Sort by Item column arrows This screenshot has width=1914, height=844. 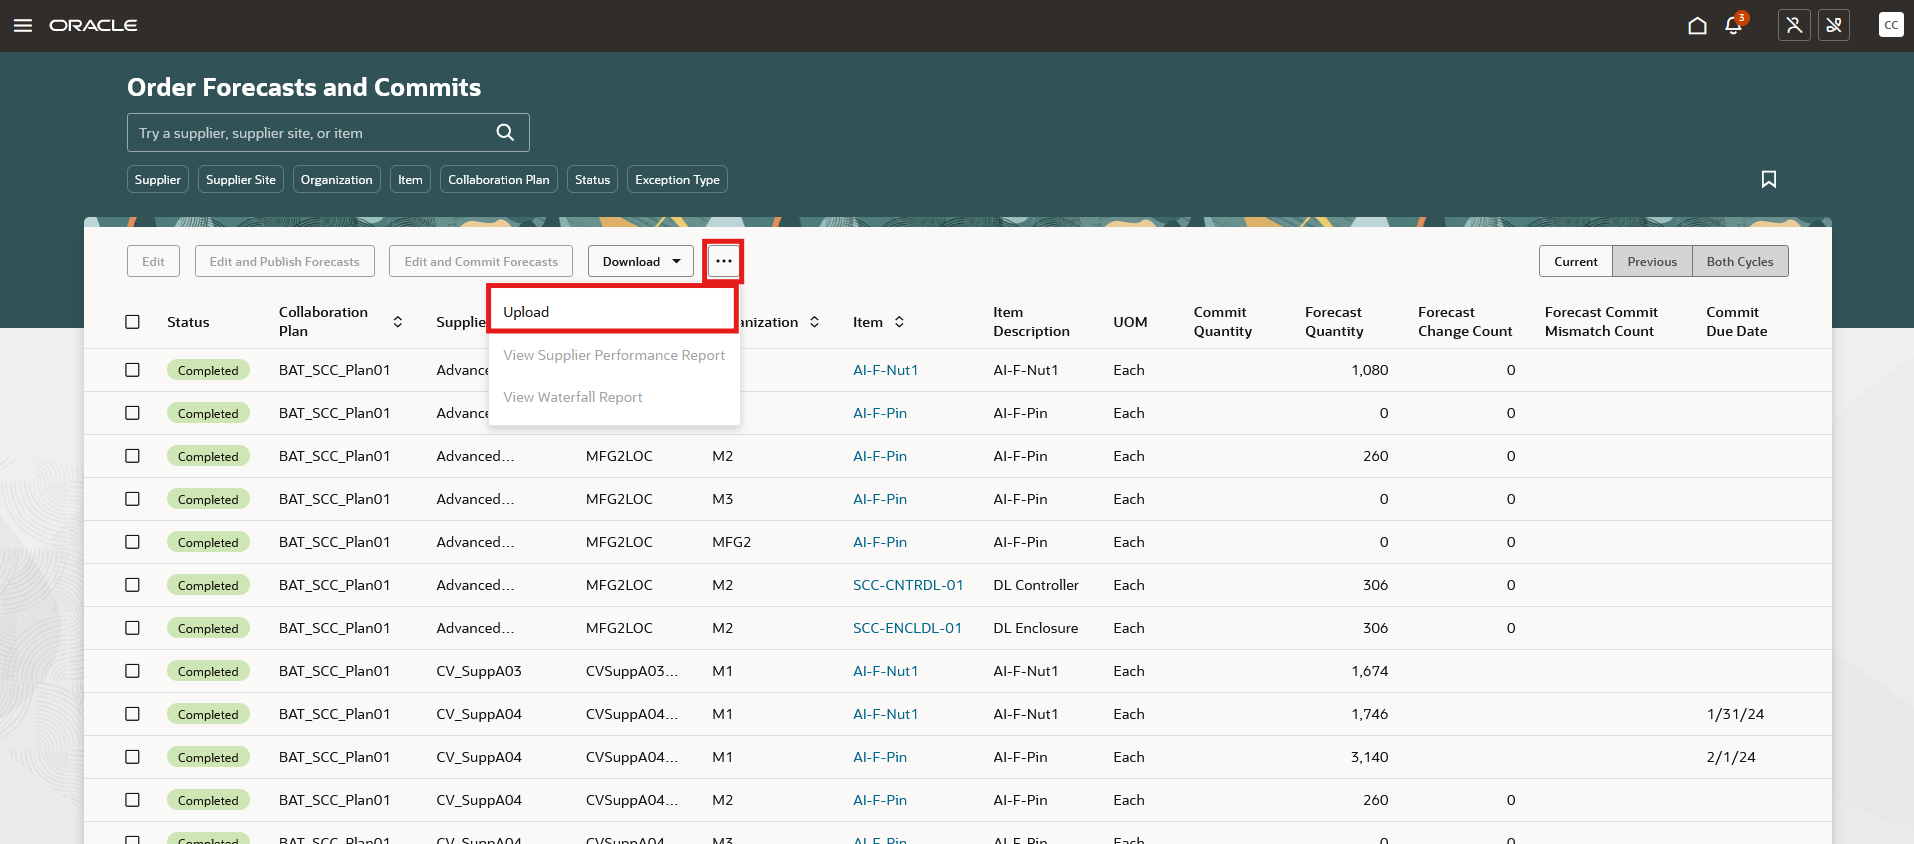[x=899, y=322]
